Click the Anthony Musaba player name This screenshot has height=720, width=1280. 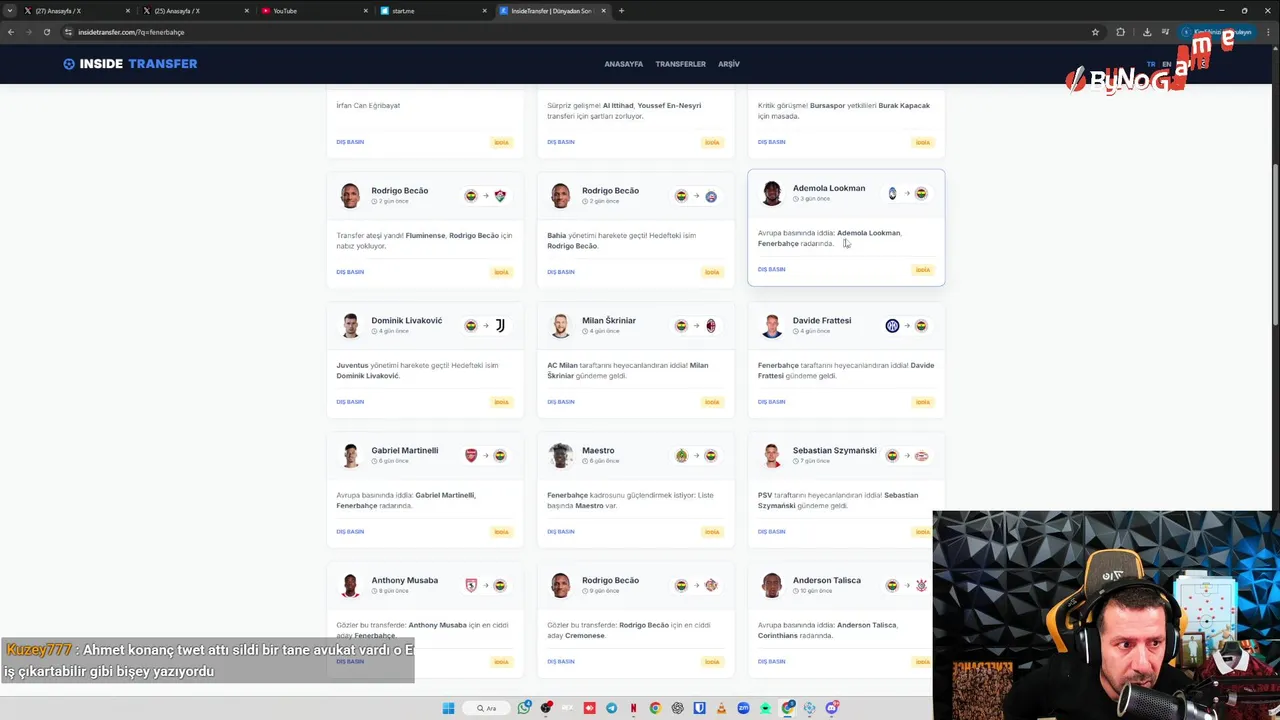(x=405, y=580)
